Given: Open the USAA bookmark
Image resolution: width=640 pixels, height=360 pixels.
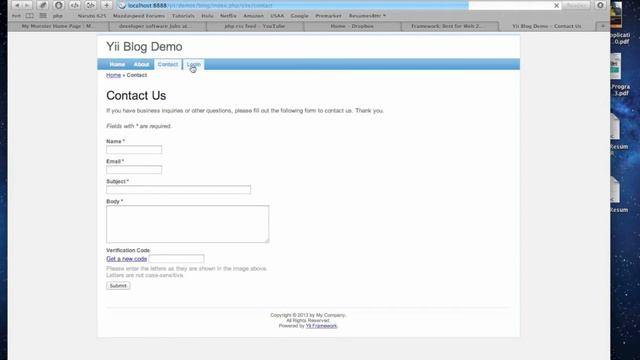Looking at the screenshot, I should [x=277, y=16].
